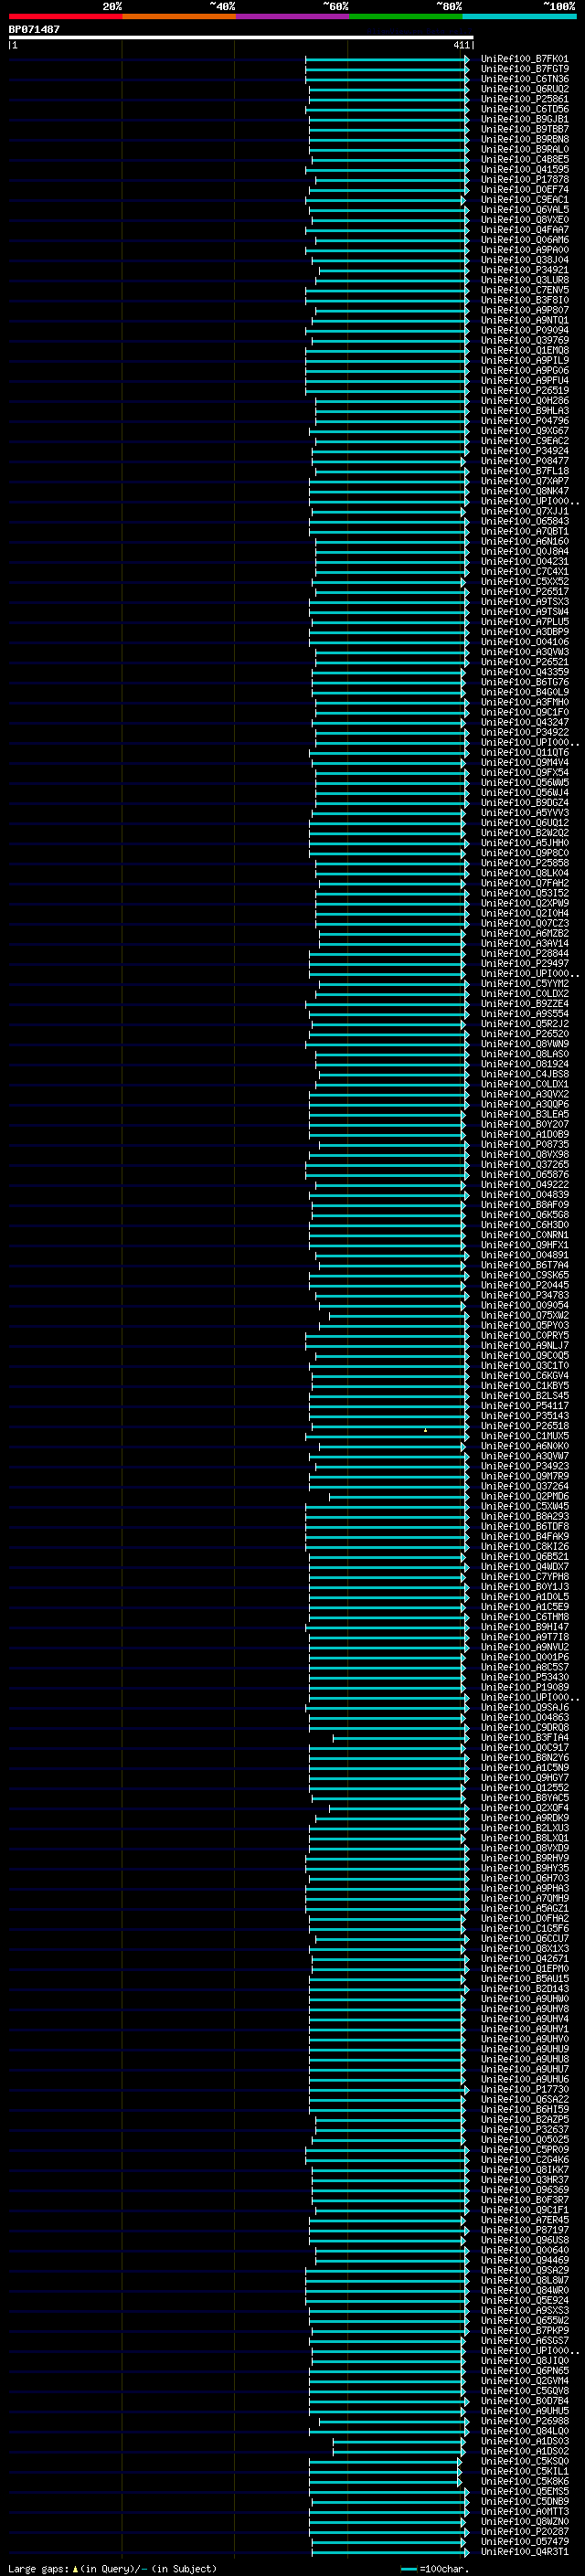Select the UniRef100_Q1EMQ8 label
This screenshot has width=585, height=2576.
pyautogui.click(x=525, y=350)
